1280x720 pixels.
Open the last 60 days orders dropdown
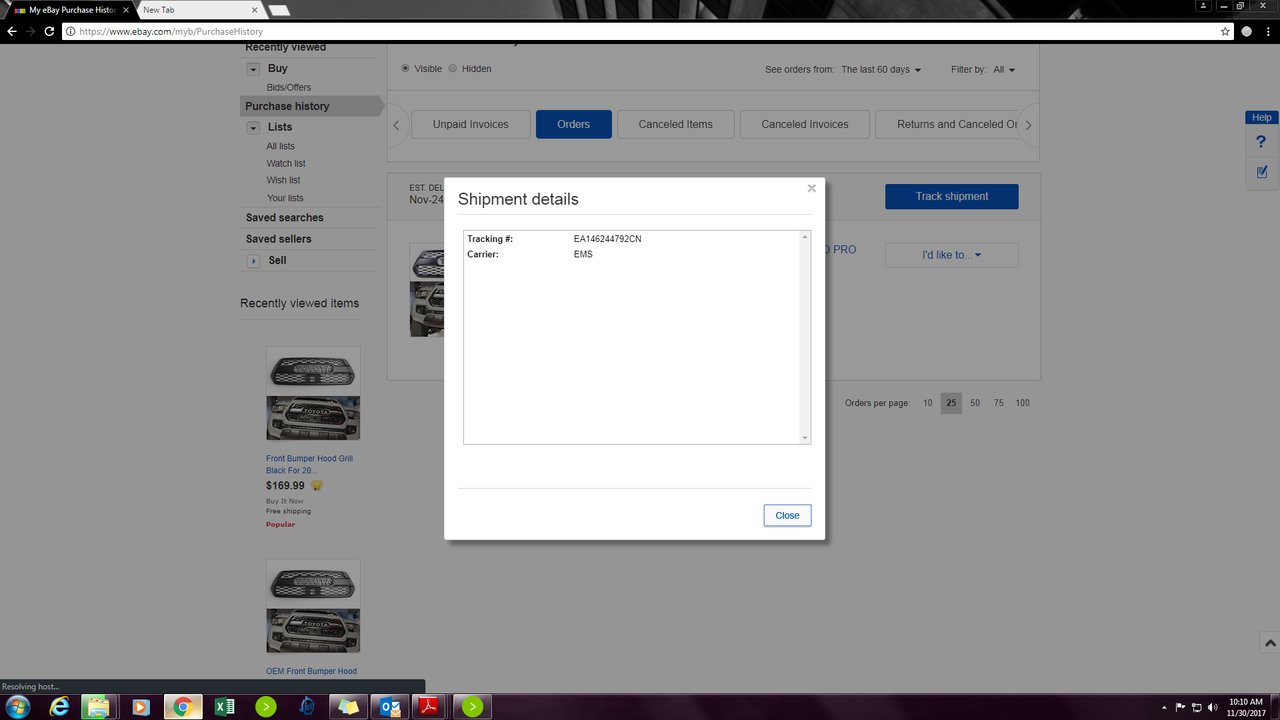point(881,70)
